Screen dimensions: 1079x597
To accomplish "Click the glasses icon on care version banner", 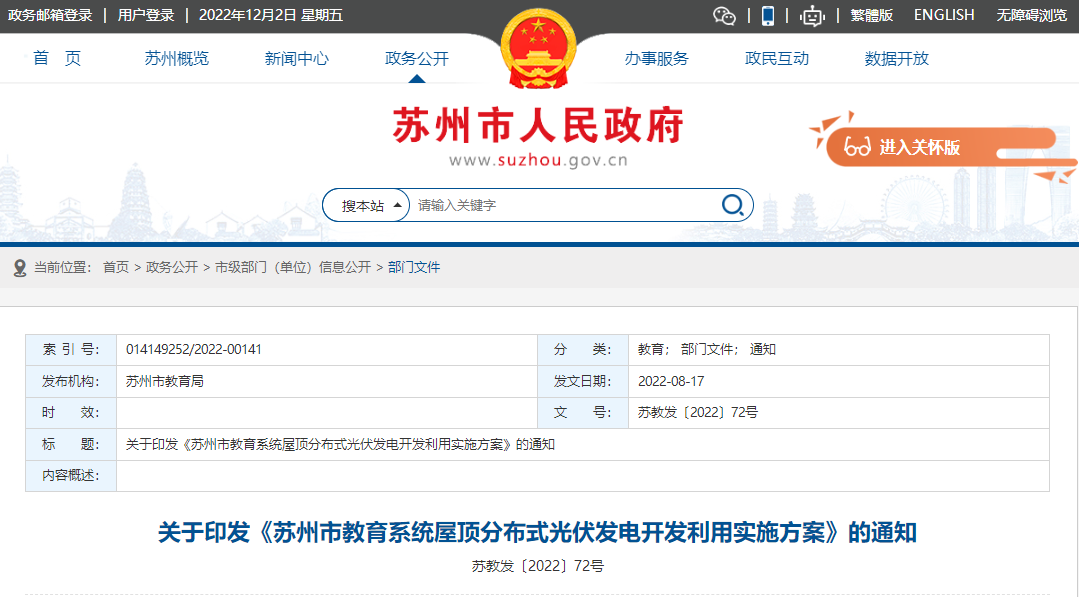I will click(857, 147).
